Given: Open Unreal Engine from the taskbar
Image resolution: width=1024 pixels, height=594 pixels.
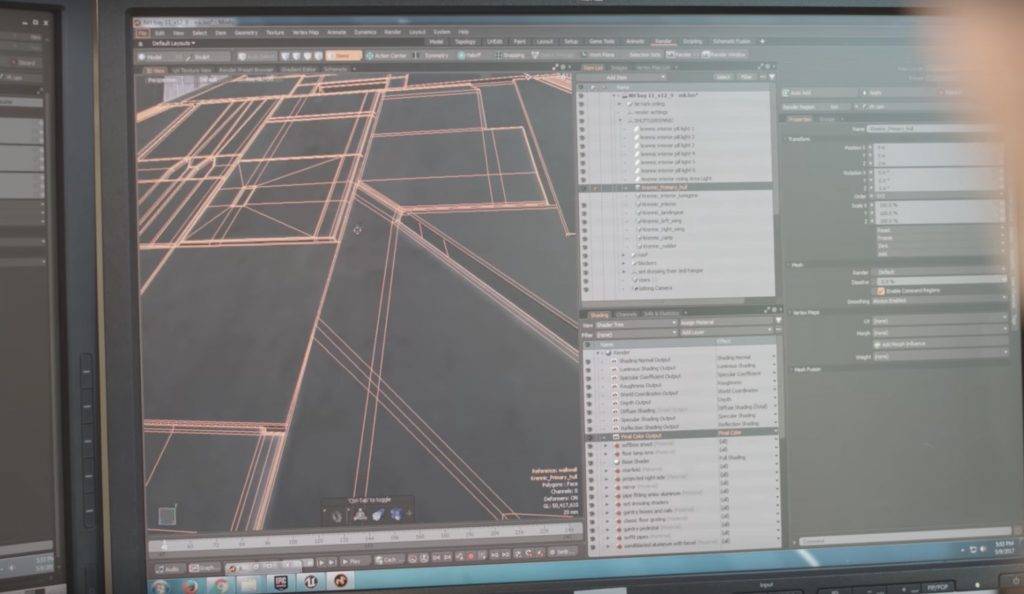Looking at the screenshot, I should pyautogui.click(x=311, y=582).
